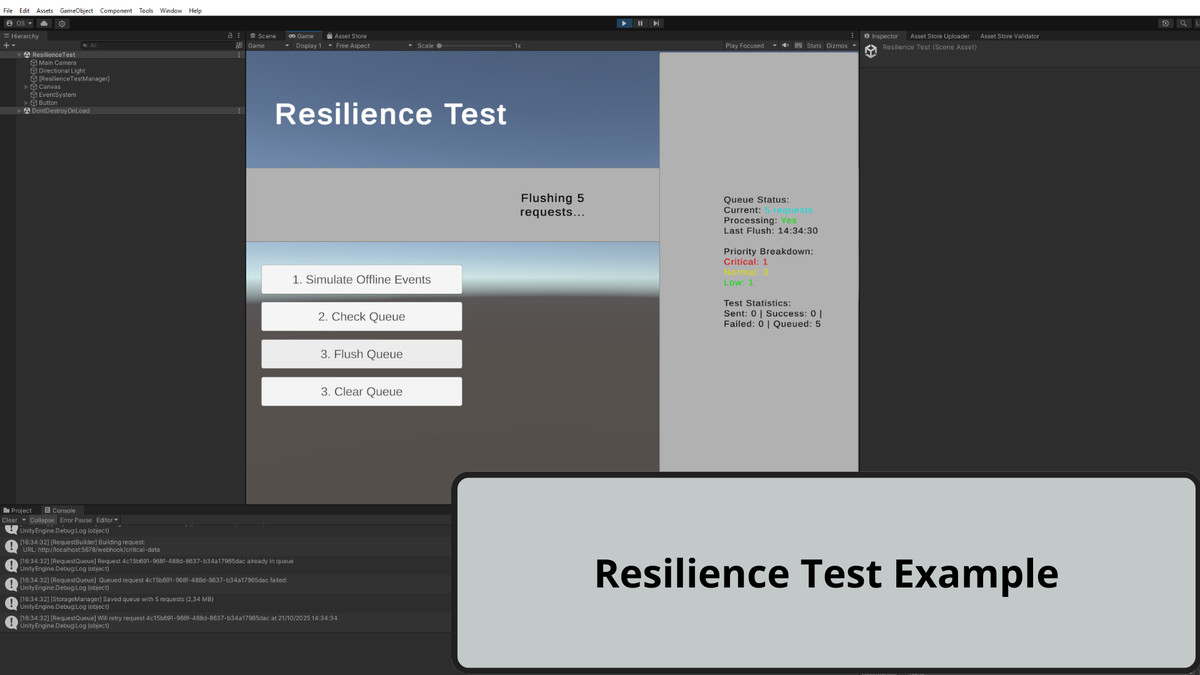
Task: Open the Asset Store Validator tab
Action: [1010, 36]
